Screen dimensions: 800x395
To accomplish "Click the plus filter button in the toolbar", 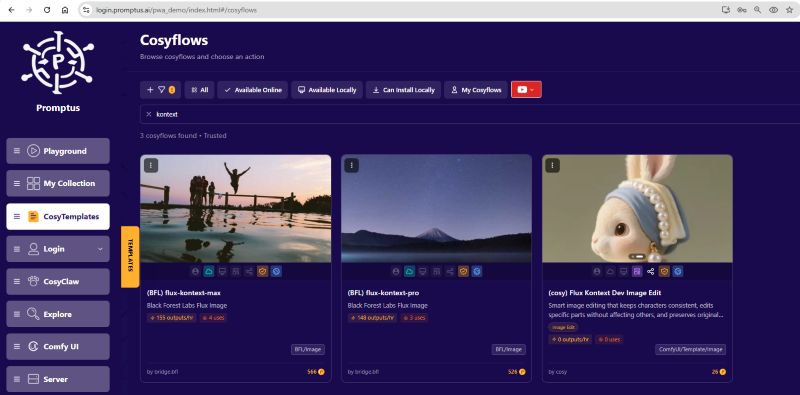I will [160, 90].
